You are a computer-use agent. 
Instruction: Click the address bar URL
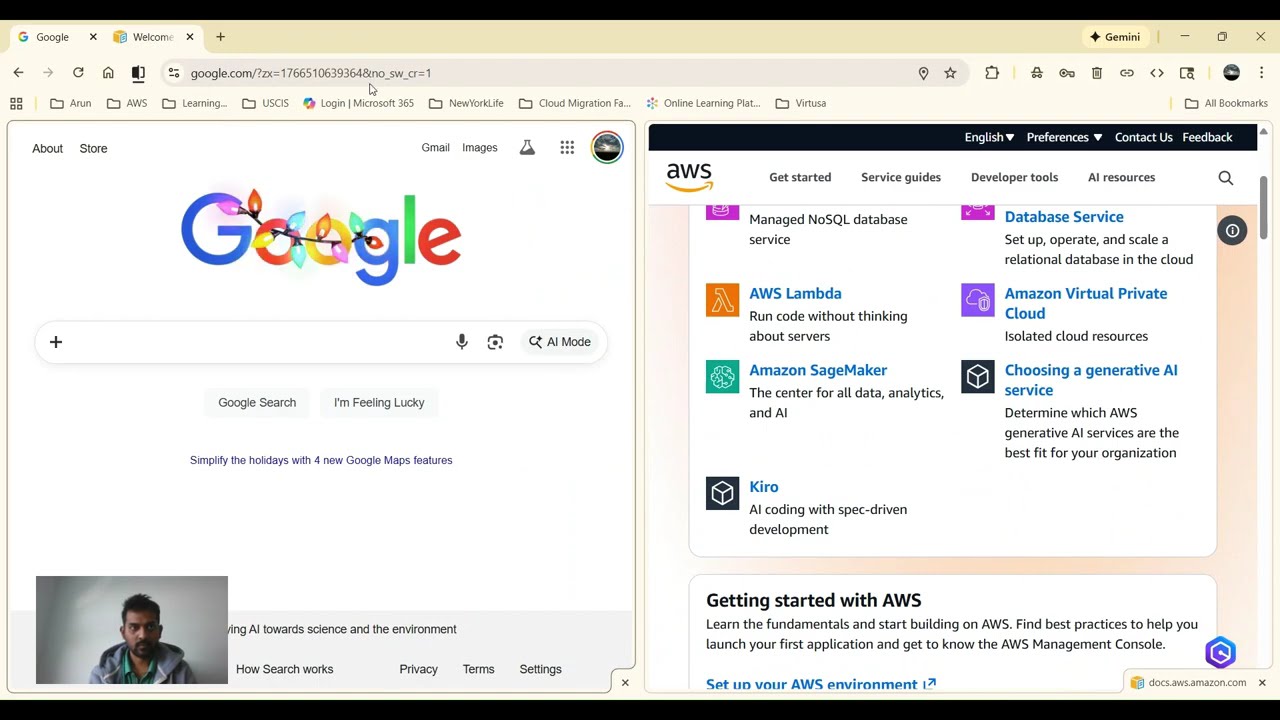coord(310,73)
